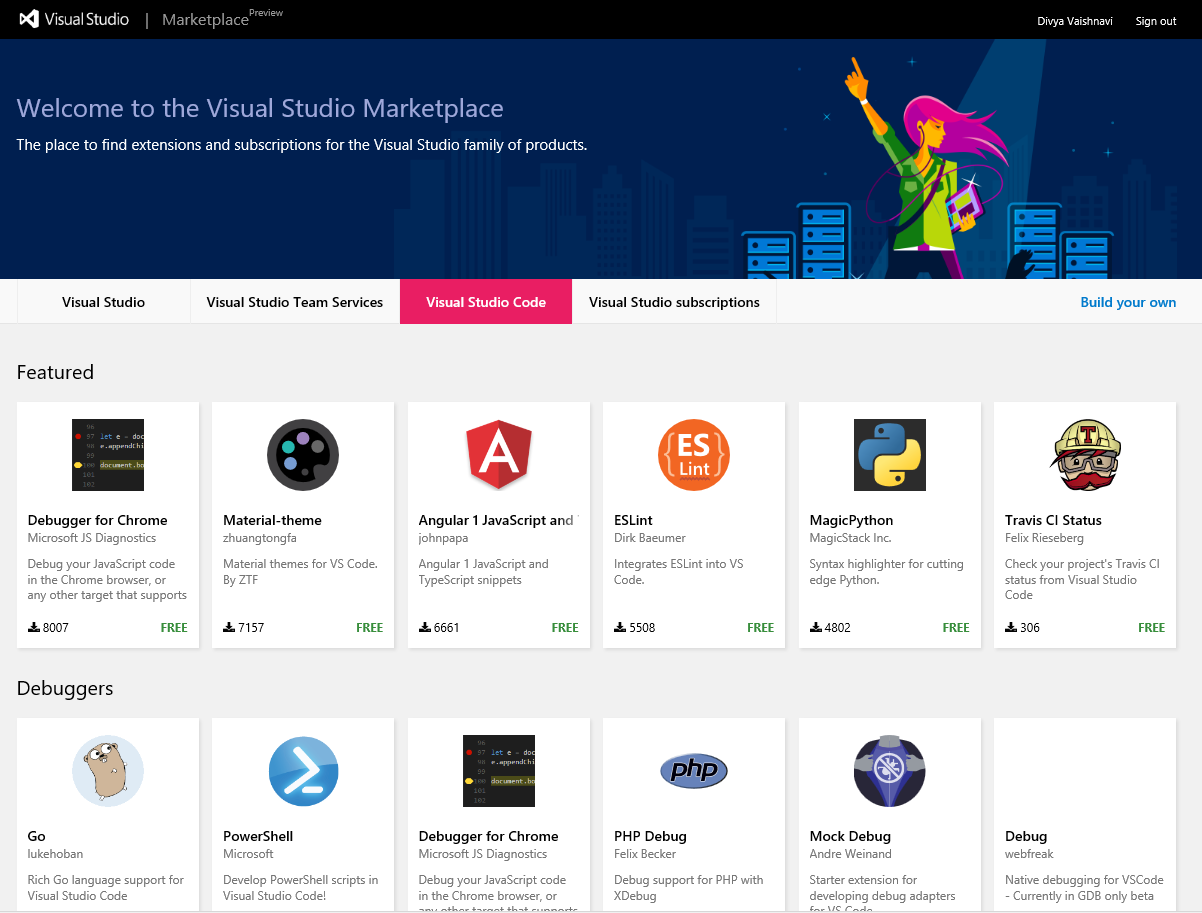
Task: Click publisher name Dirk Baeumer
Action: tap(650, 538)
